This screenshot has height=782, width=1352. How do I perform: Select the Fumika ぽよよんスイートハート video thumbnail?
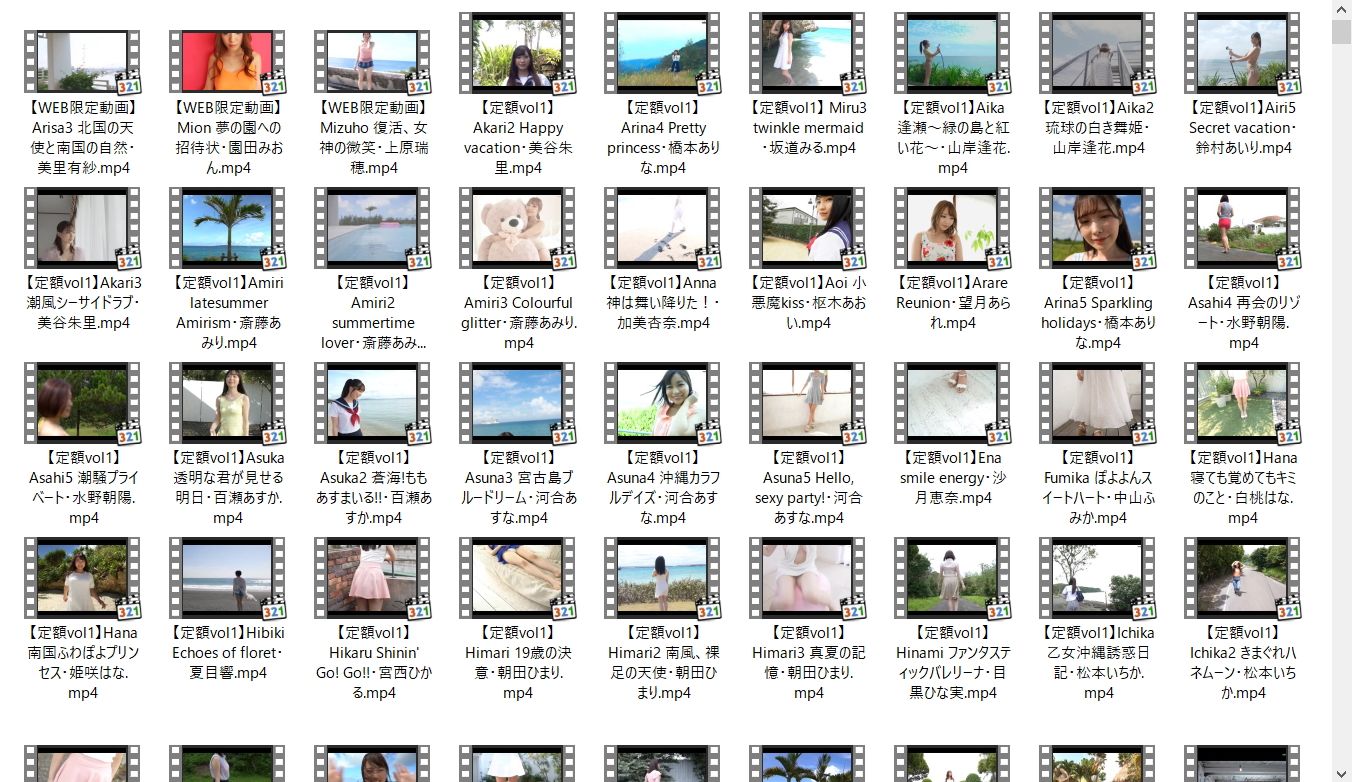[1097, 403]
